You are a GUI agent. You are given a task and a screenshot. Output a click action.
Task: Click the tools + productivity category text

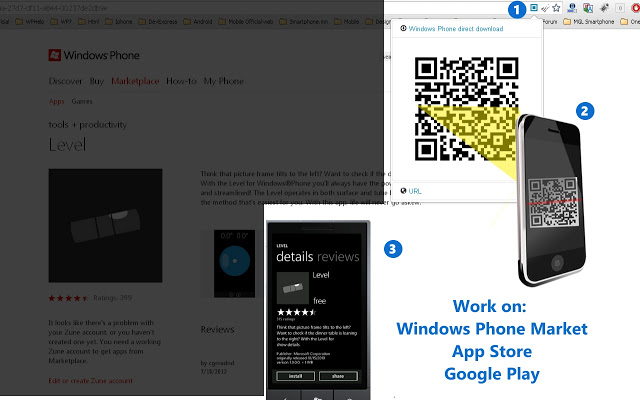coord(87,124)
